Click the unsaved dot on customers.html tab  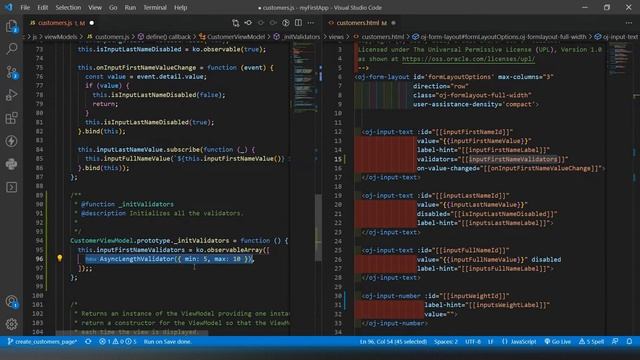[393, 23]
